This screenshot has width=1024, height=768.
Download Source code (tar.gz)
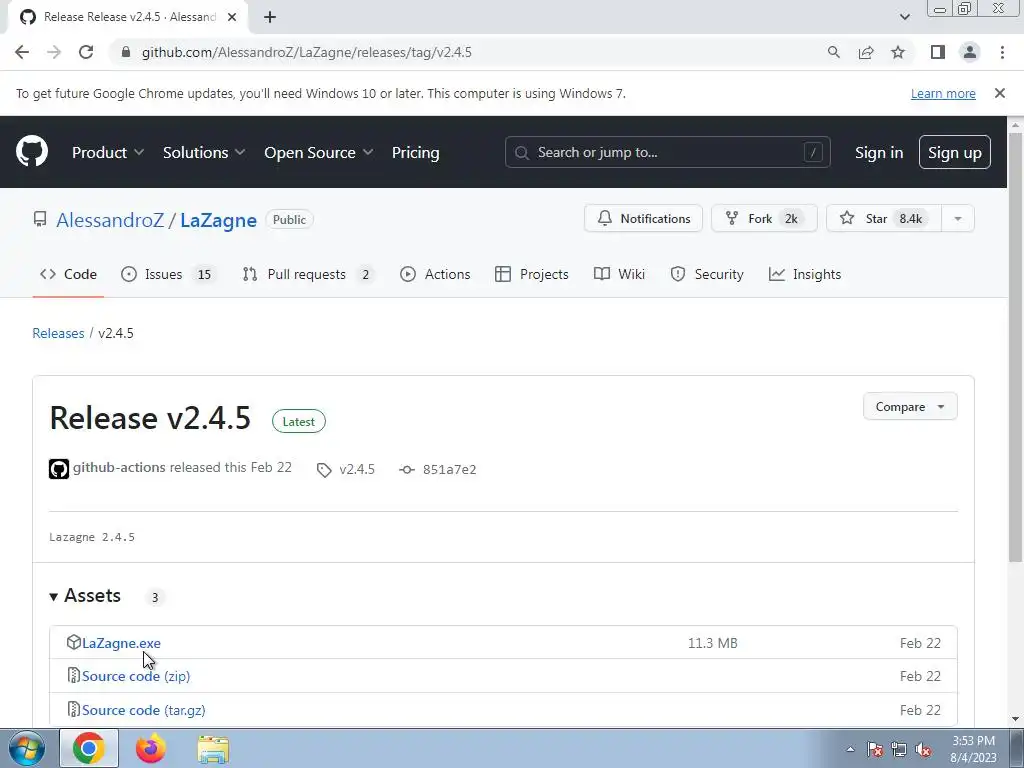144,710
